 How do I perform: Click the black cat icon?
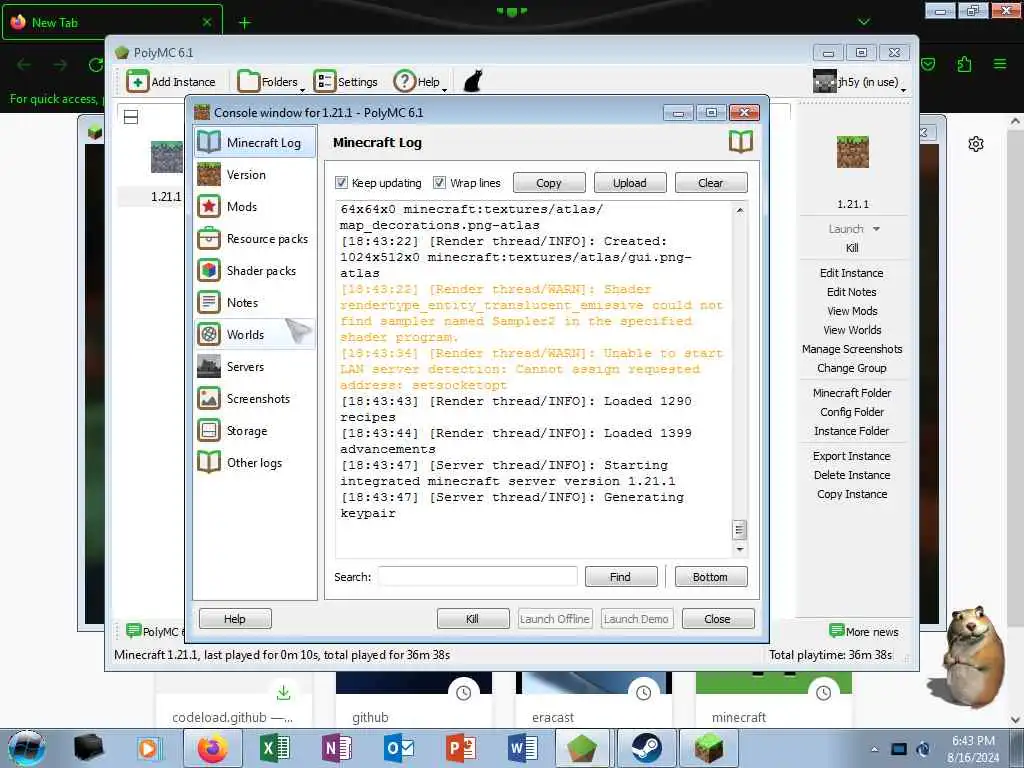(x=473, y=82)
